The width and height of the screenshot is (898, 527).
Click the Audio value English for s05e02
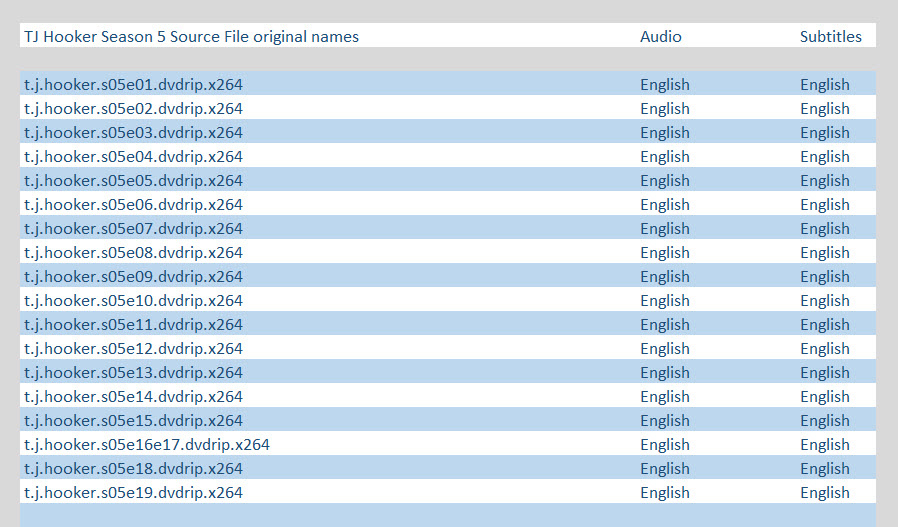[x=664, y=109]
